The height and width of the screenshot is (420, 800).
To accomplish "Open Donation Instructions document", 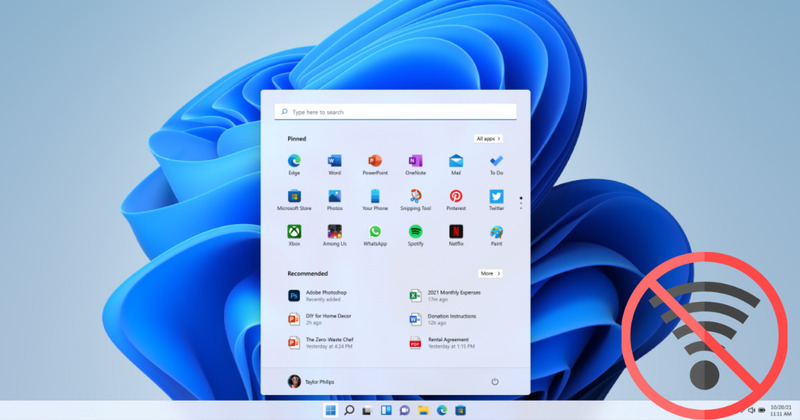I will tap(442, 319).
